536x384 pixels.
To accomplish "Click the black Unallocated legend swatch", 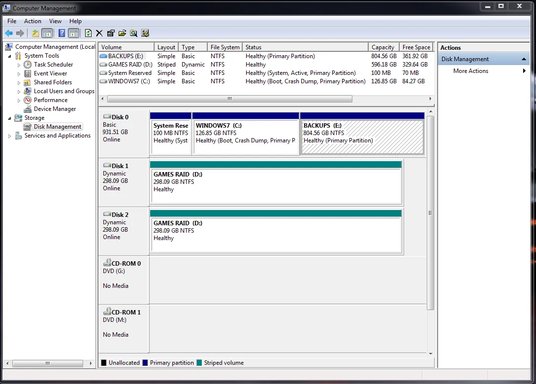I will click(x=104, y=363).
